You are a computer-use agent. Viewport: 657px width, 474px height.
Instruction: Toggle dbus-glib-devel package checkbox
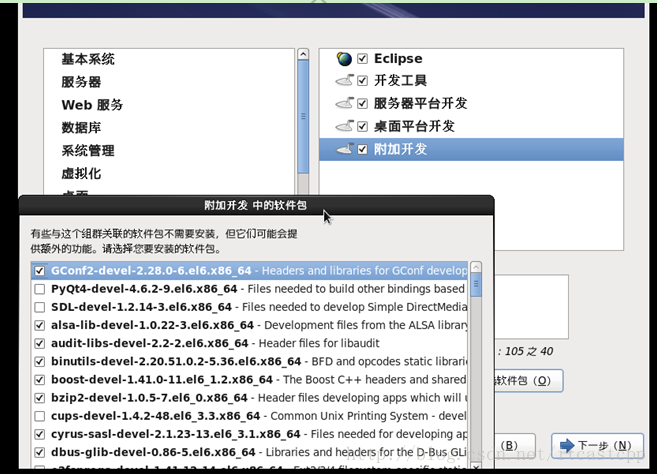[40, 453]
